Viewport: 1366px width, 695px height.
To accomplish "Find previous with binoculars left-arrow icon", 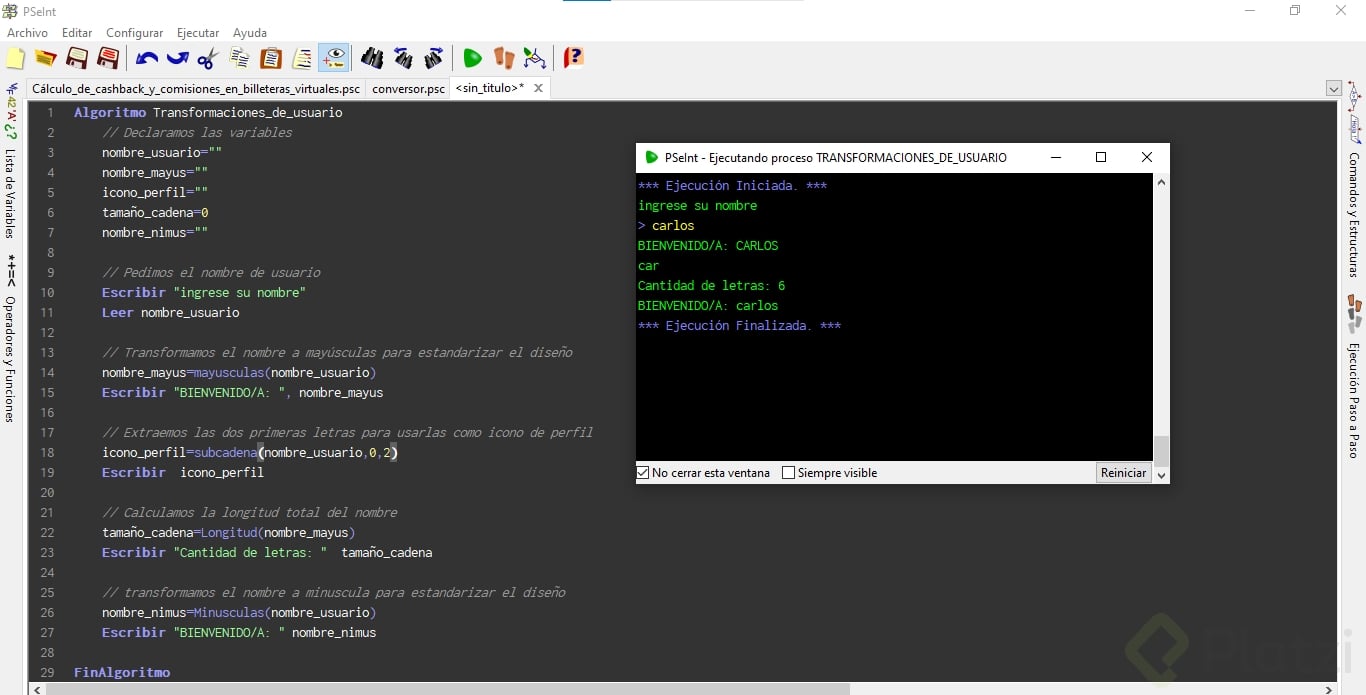I will [403, 58].
